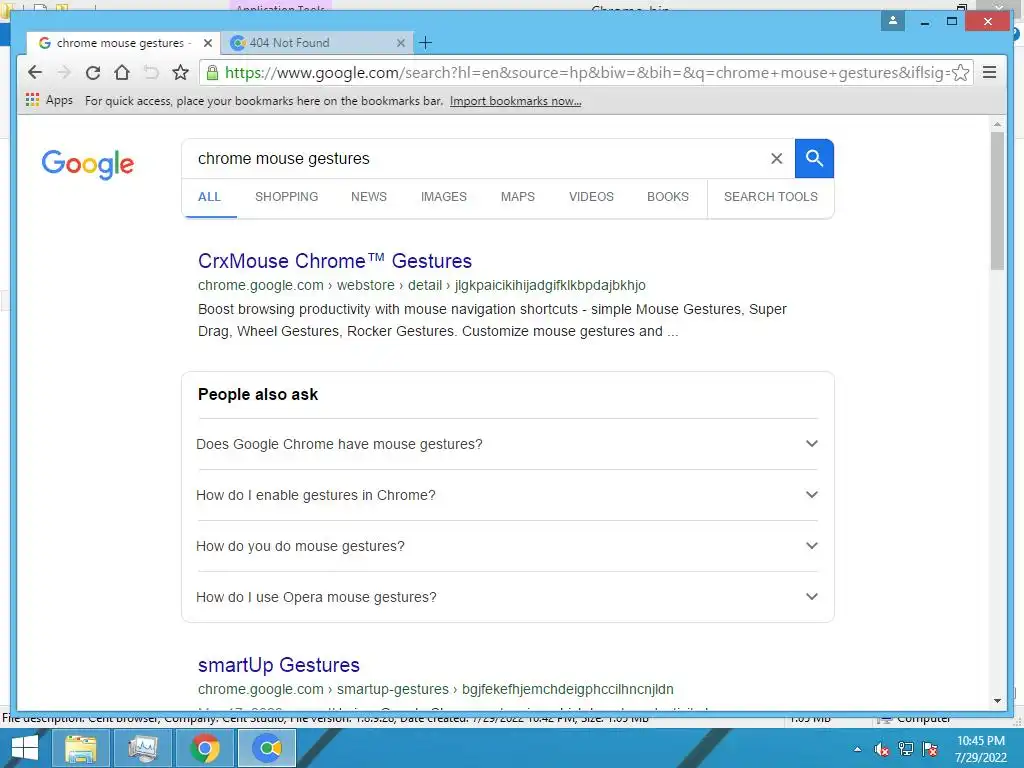Switch to SHOPPING results
1024x768 pixels.
pyautogui.click(x=287, y=197)
